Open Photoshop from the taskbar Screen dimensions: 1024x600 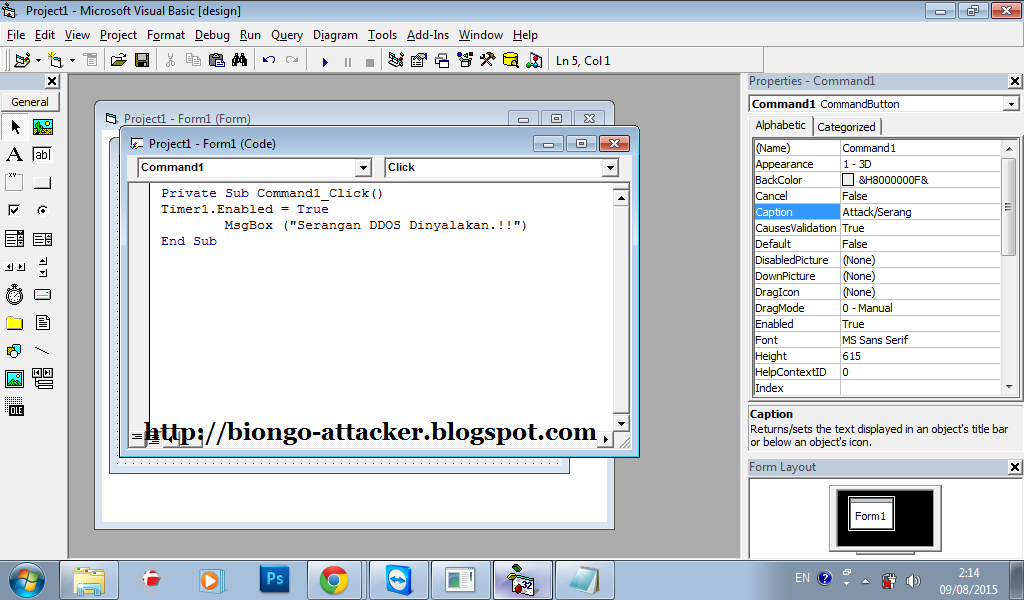pos(274,580)
